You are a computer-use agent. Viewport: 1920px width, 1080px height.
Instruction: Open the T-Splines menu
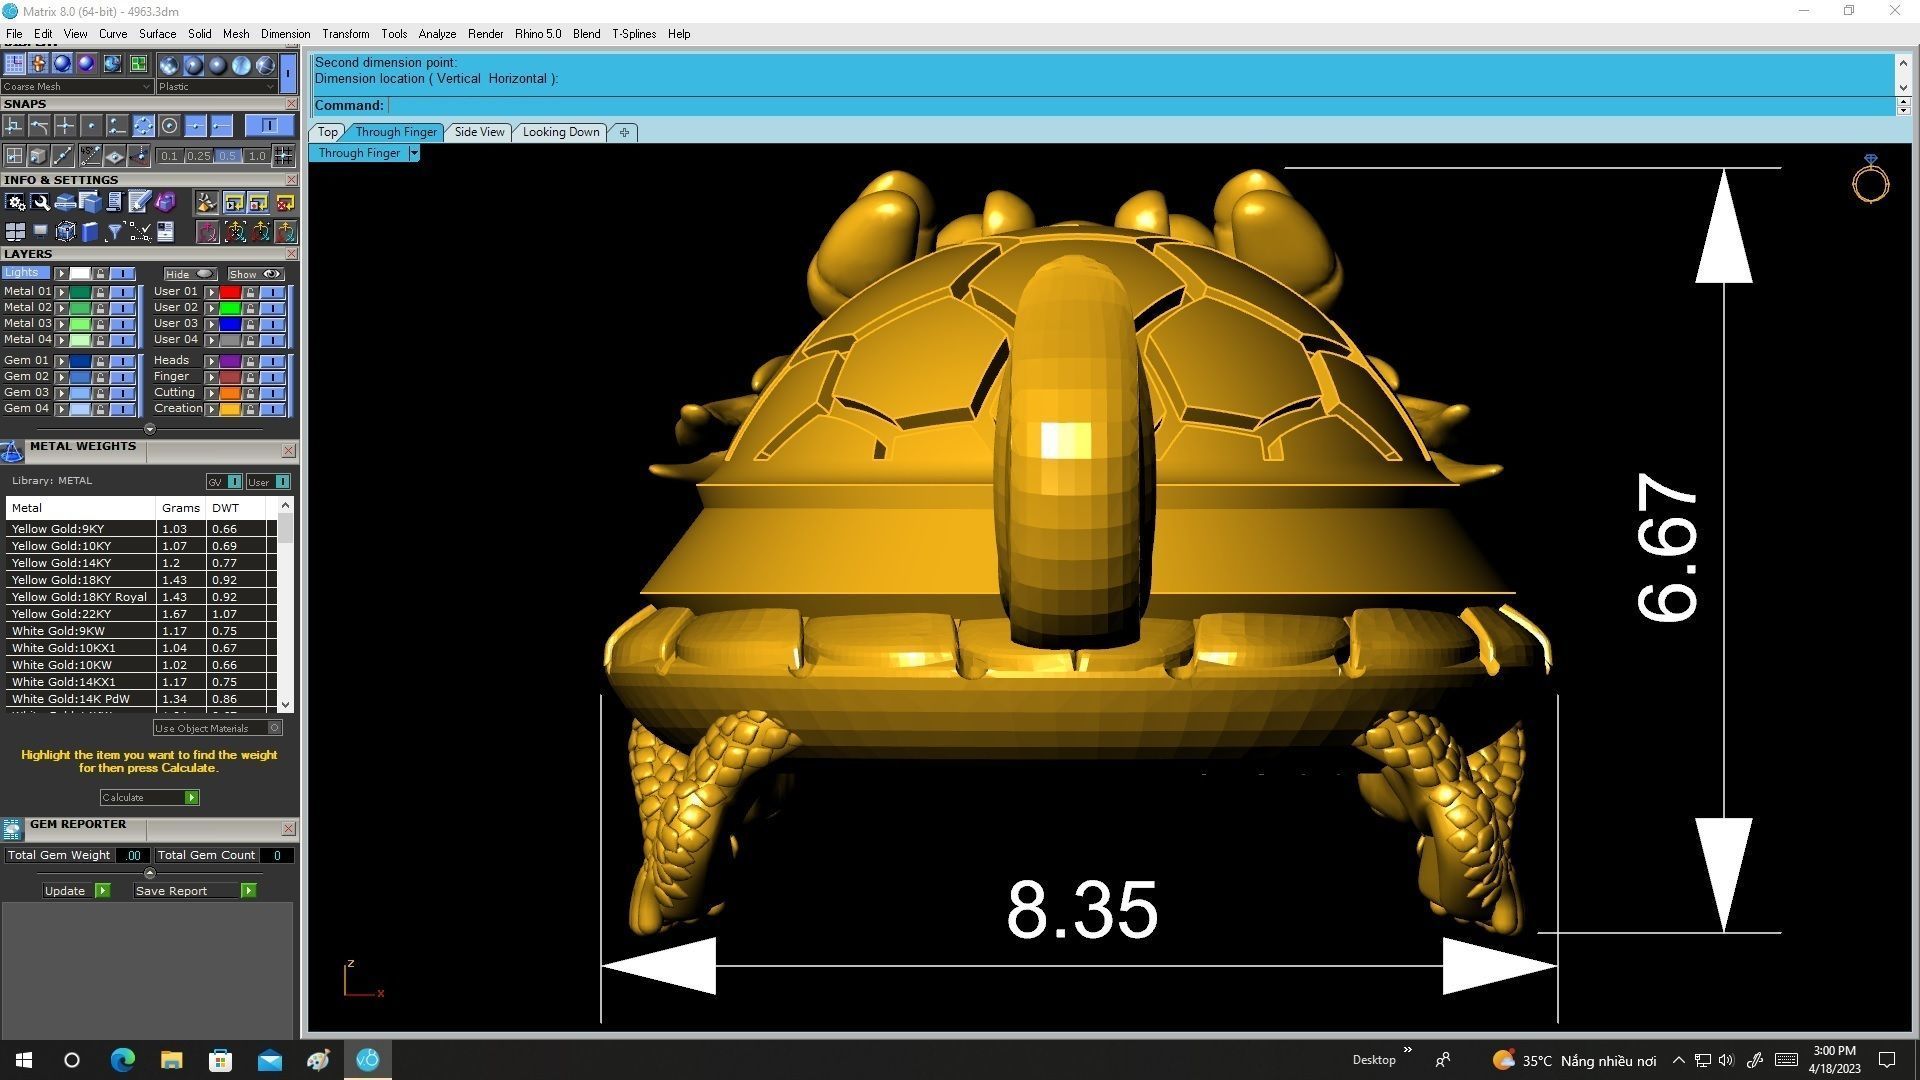click(x=634, y=34)
